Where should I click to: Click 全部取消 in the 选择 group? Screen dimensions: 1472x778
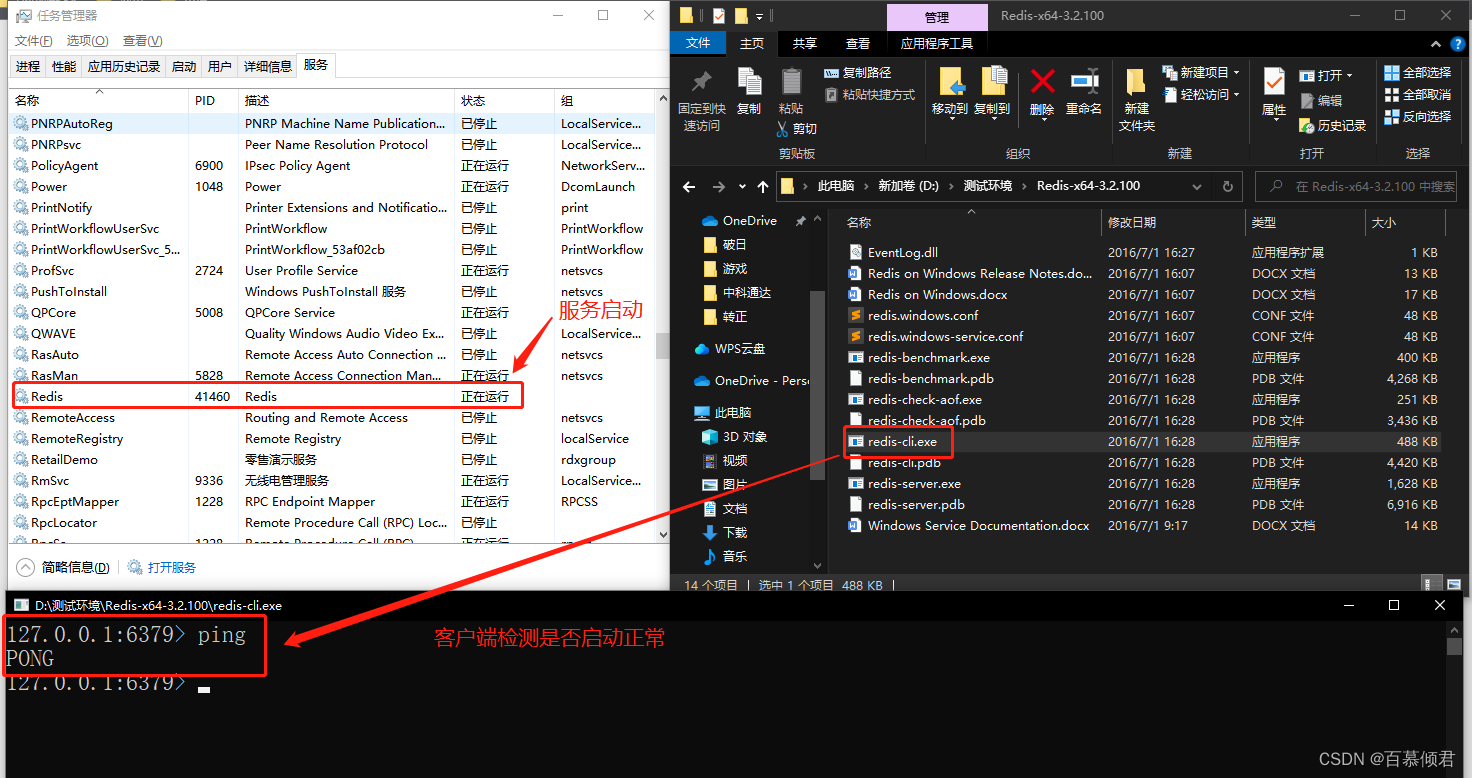(x=1417, y=95)
